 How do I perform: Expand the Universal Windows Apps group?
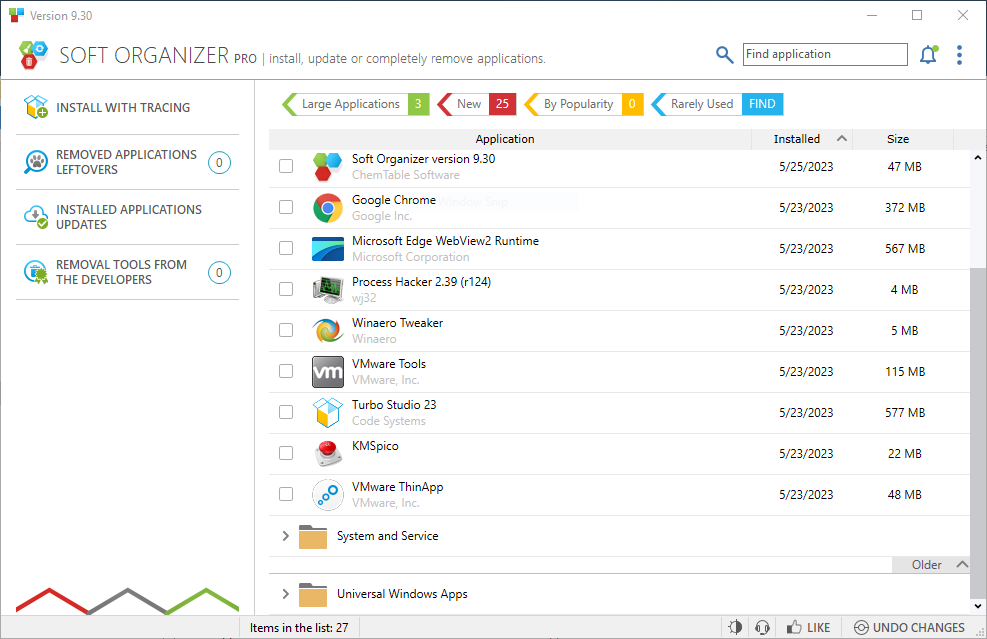285,594
